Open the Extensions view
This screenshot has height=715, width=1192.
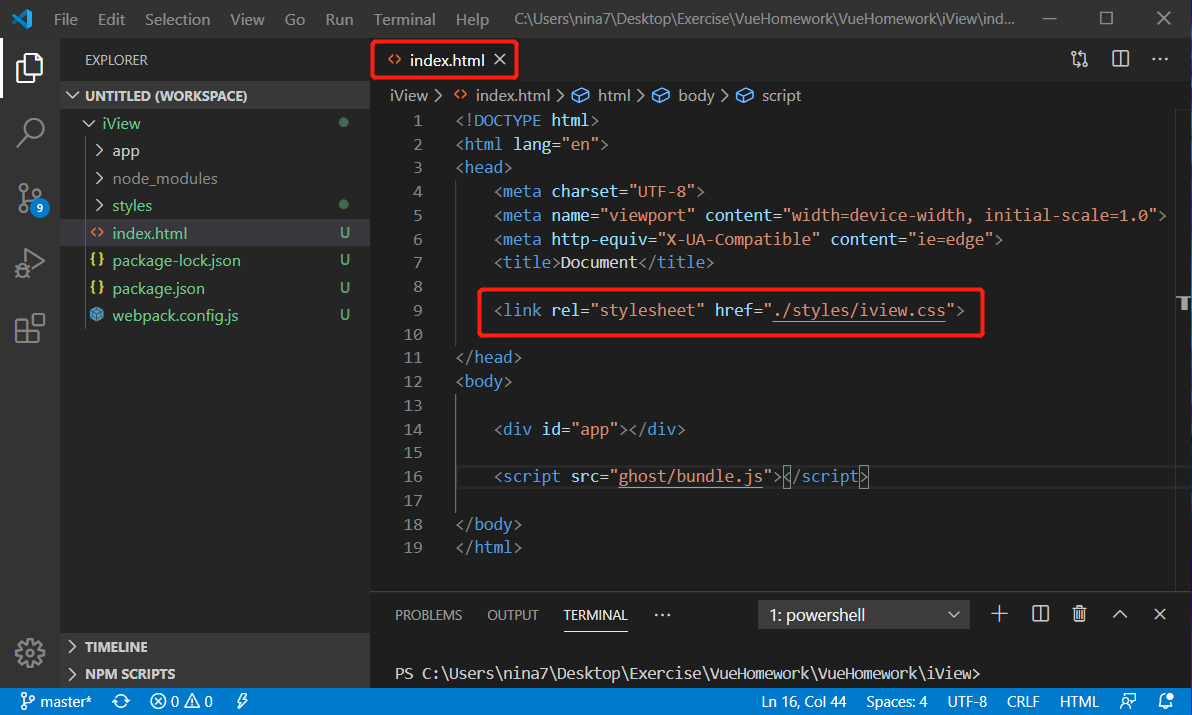(x=30, y=328)
